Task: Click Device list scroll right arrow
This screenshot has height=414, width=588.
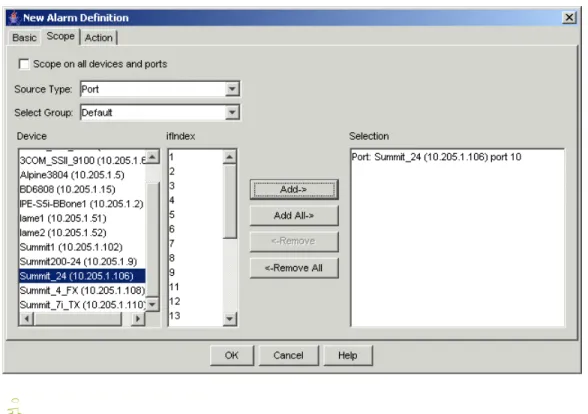Action: 138,319
